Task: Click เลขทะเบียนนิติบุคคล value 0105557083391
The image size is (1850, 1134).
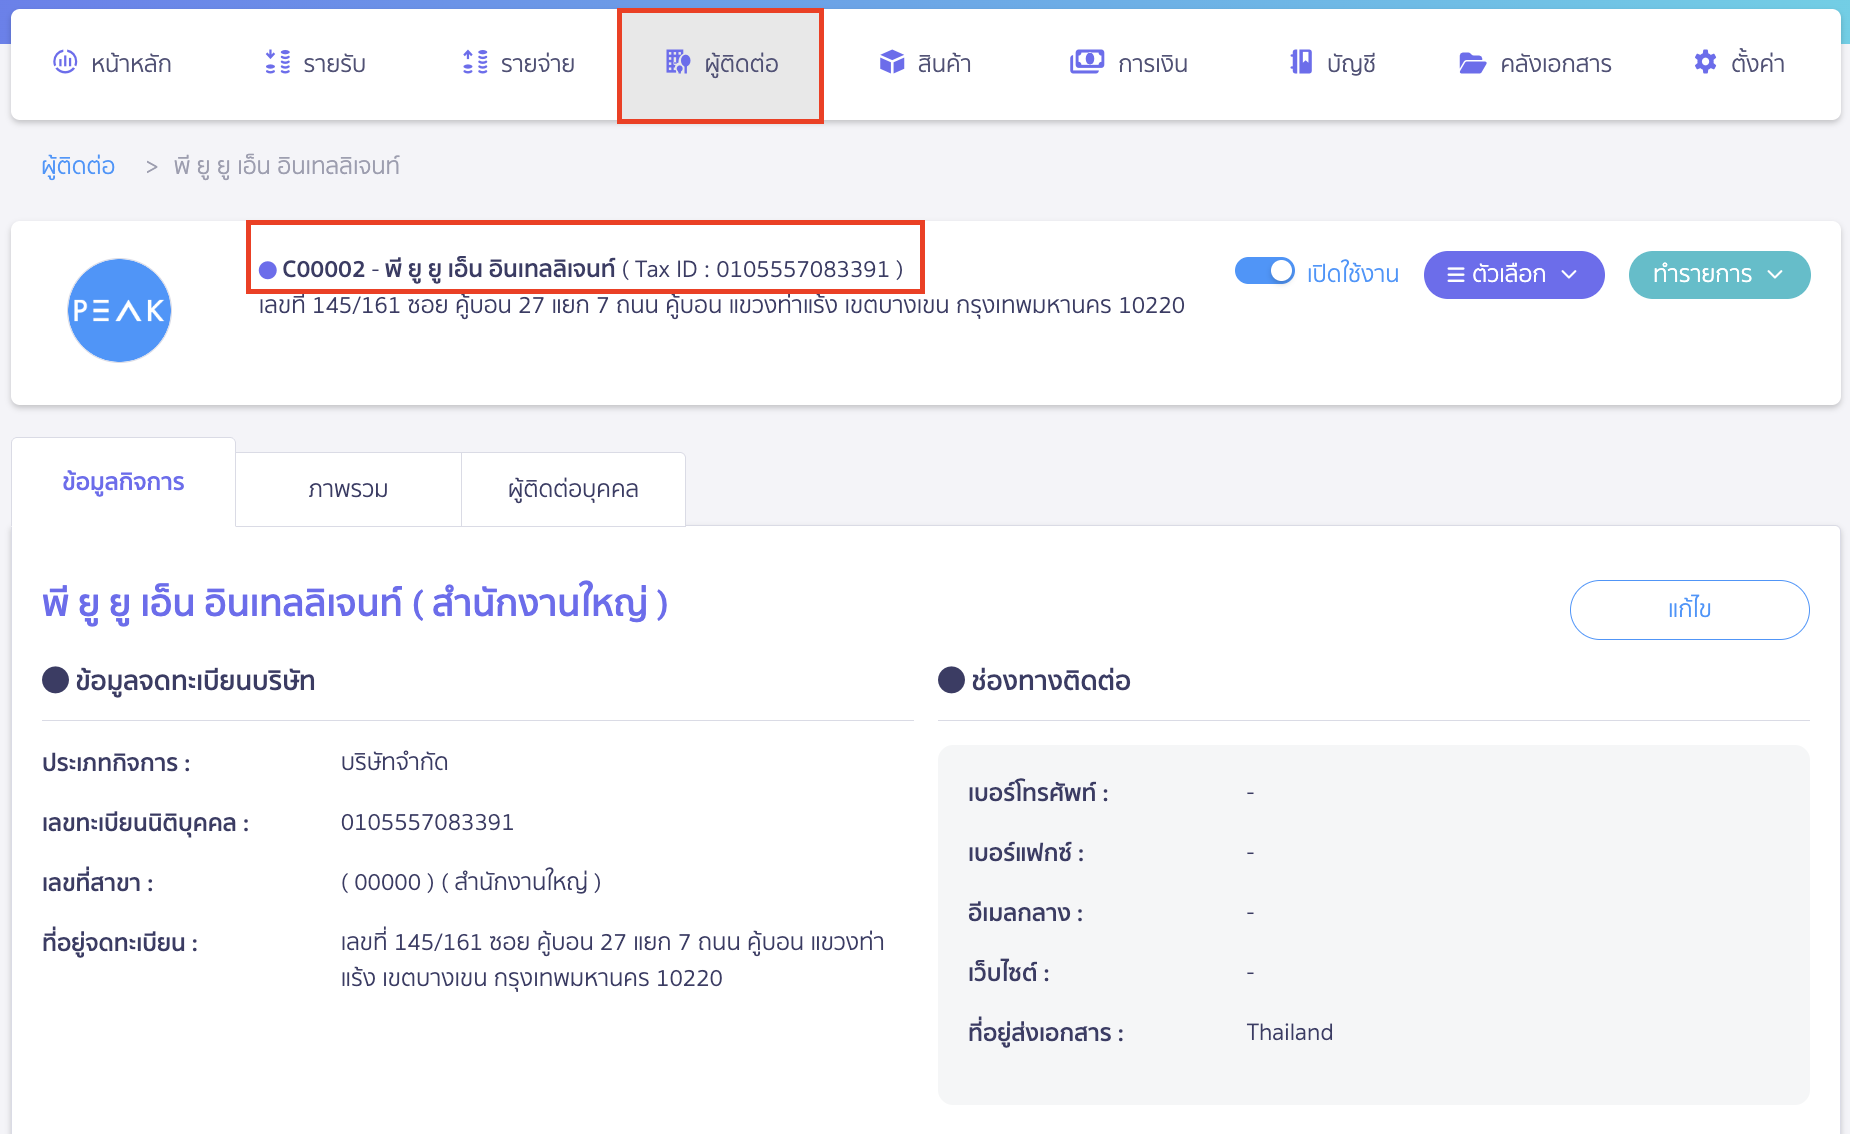Action: pos(427,822)
